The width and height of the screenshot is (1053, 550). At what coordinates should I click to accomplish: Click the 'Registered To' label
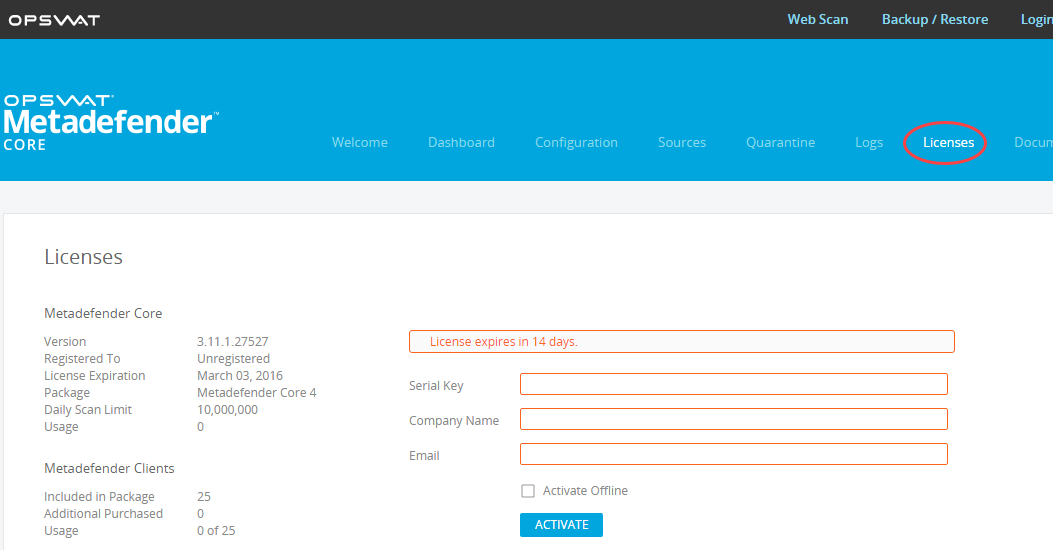pos(82,359)
